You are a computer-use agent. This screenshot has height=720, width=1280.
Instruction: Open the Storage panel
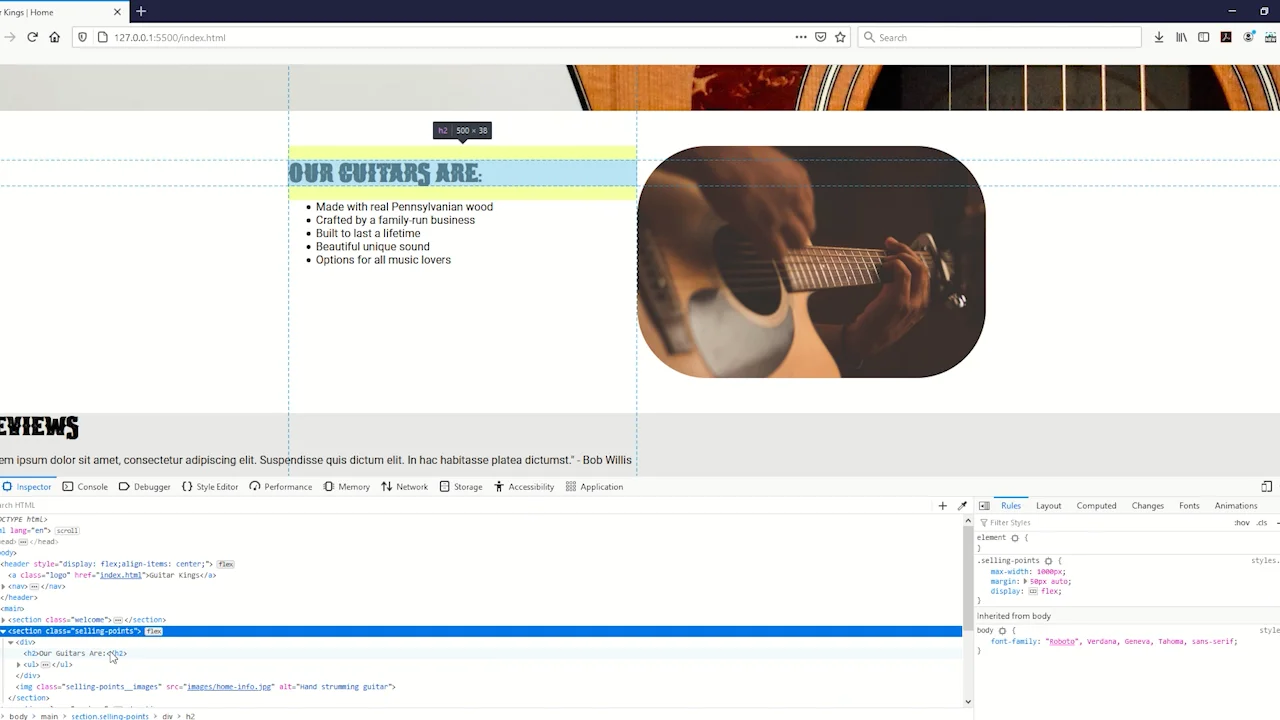click(460, 487)
